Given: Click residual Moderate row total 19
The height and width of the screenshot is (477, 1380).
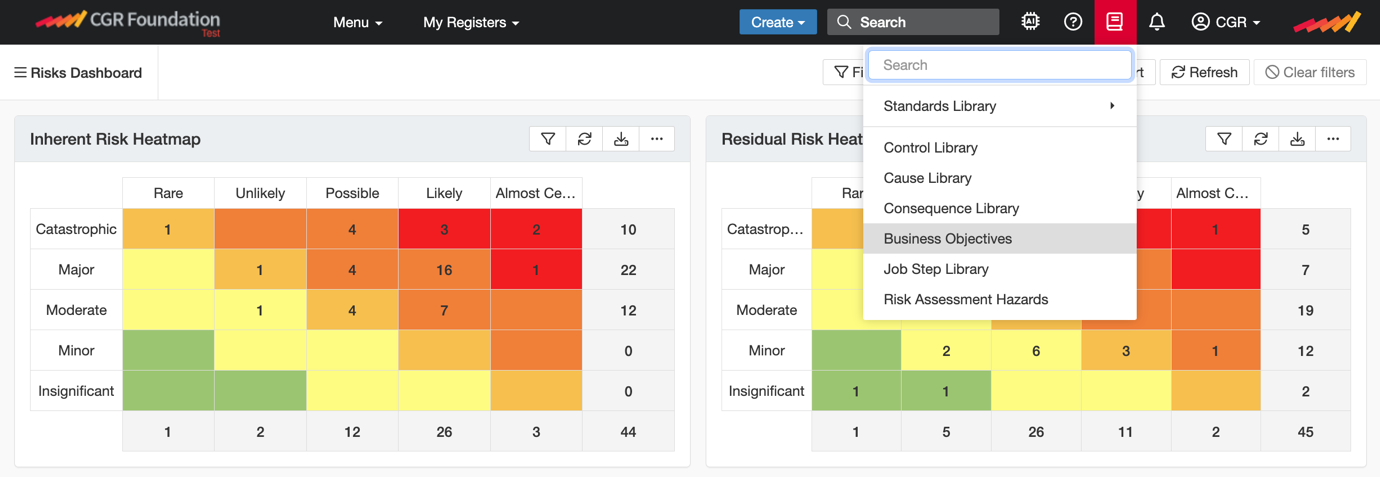Looking at the screenshot, I should (x=1305, y=310).
